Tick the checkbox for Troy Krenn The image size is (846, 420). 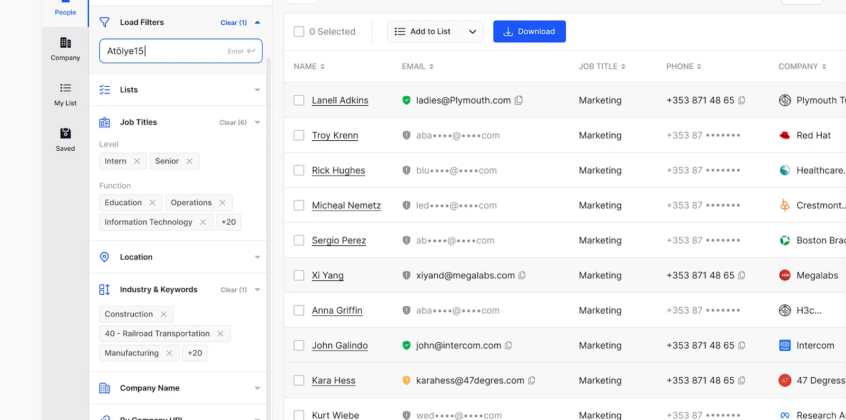click(299, 135)
